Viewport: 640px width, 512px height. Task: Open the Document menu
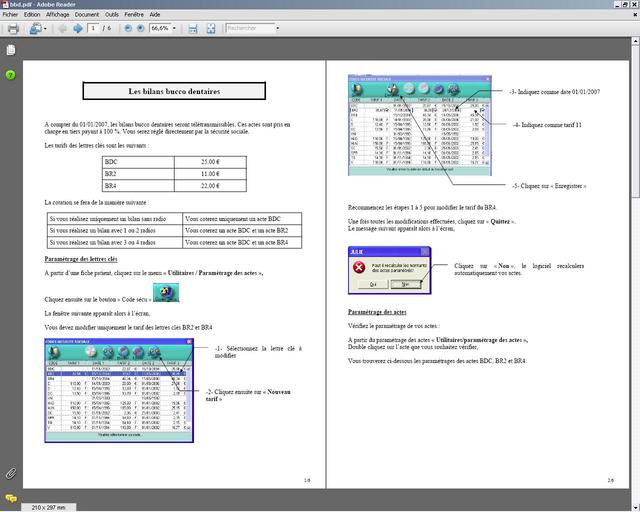87,14
